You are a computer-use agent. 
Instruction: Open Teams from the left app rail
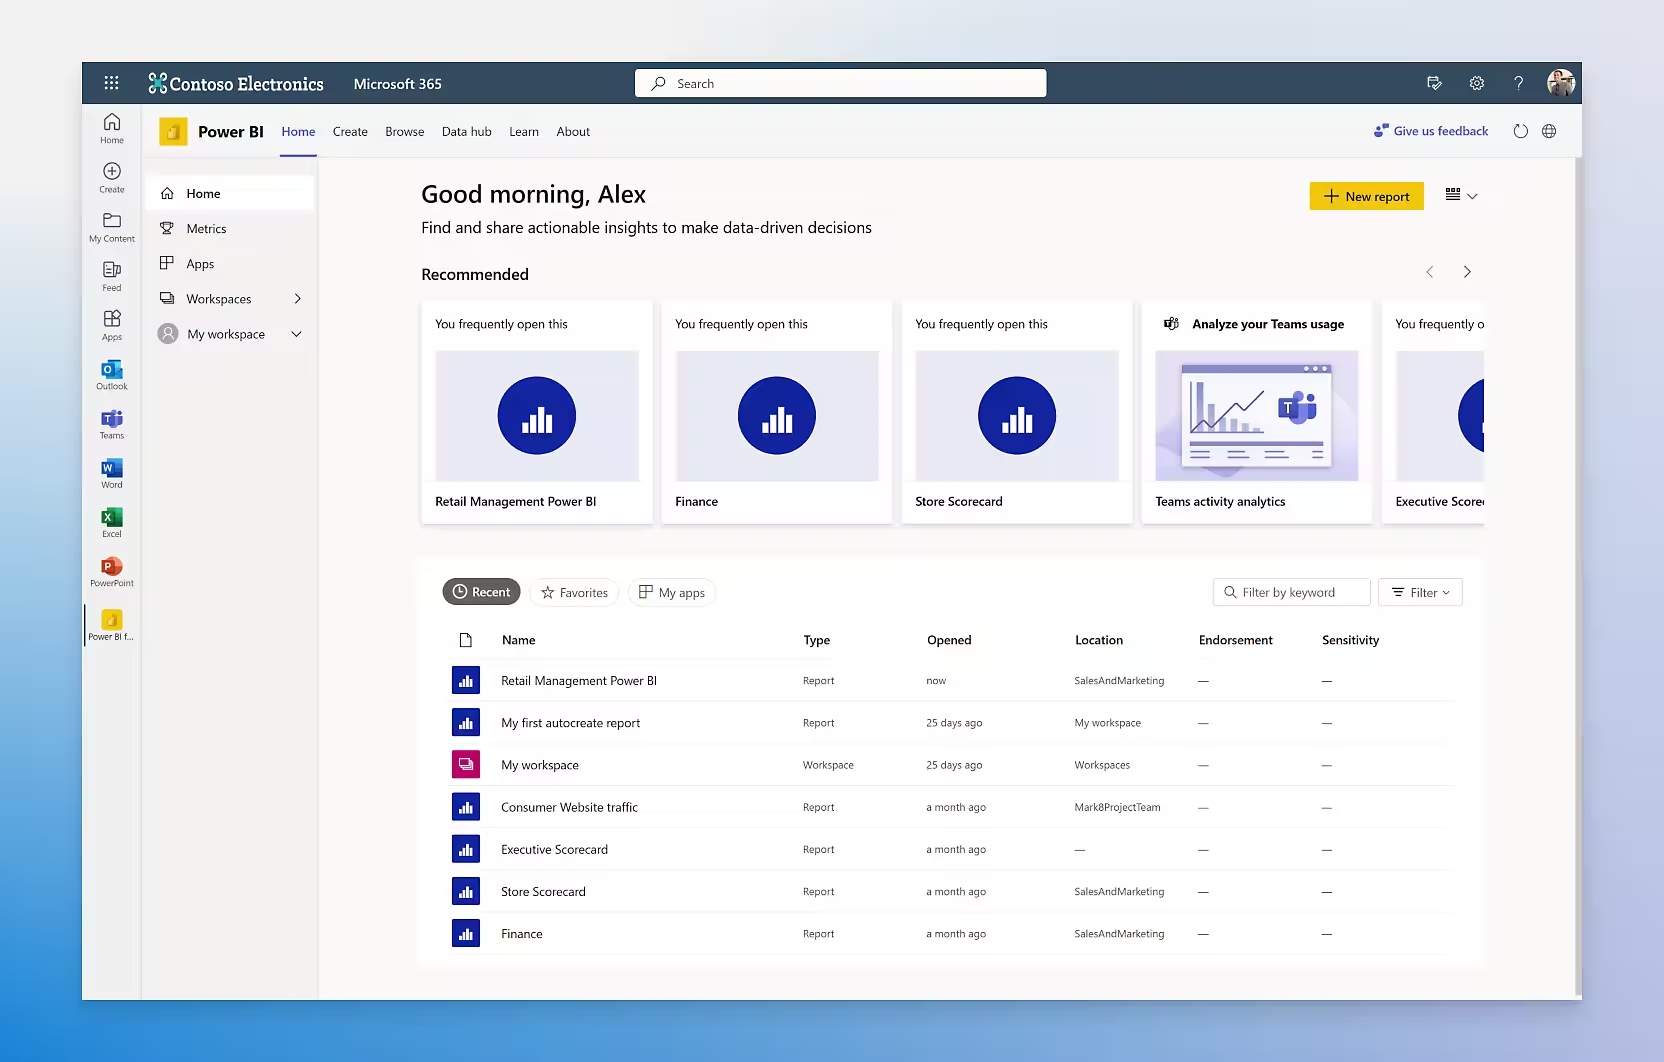pos(112,423)
